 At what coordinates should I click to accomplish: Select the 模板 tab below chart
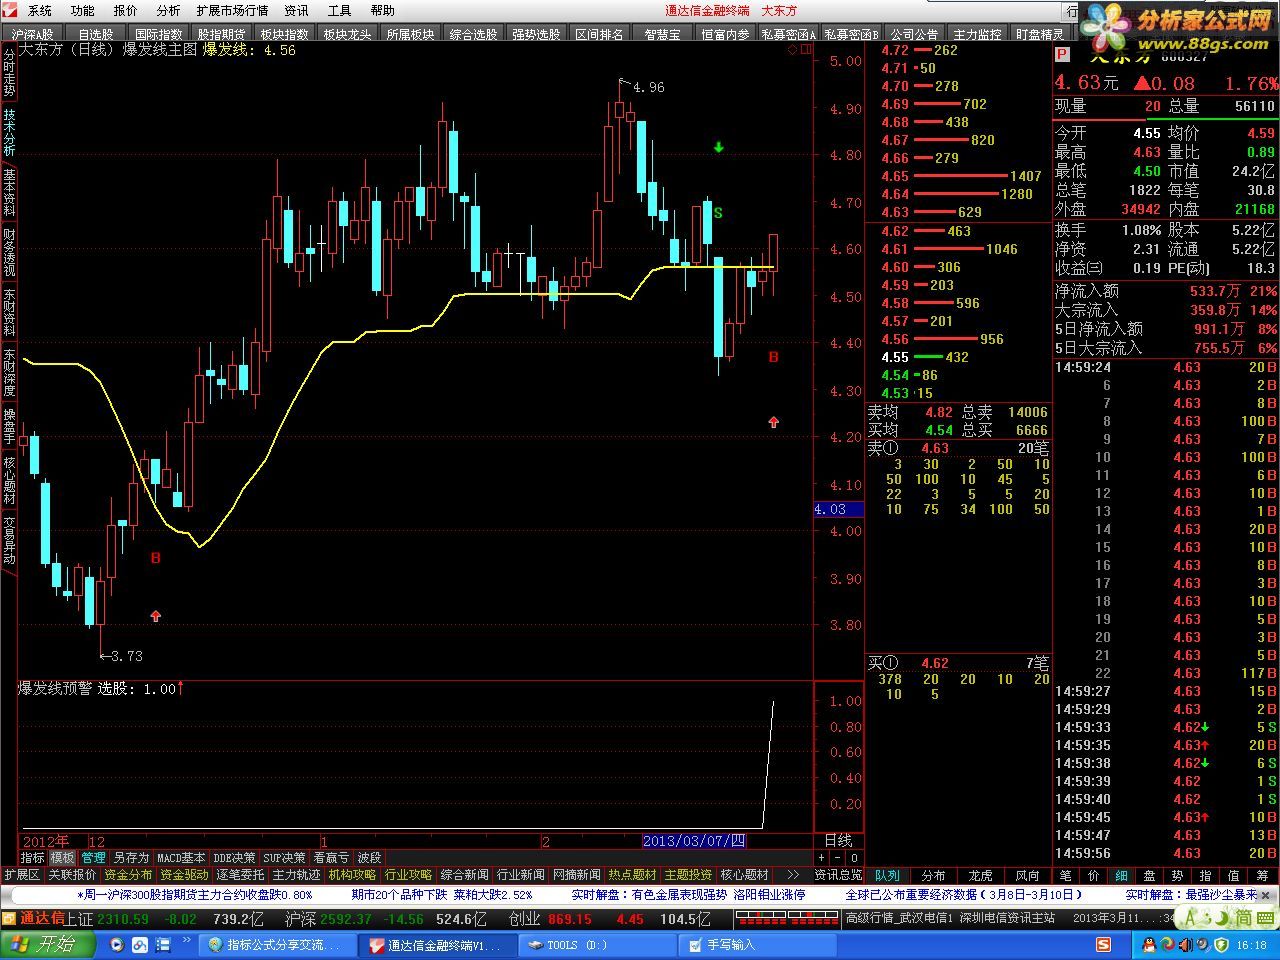(63, 858)
